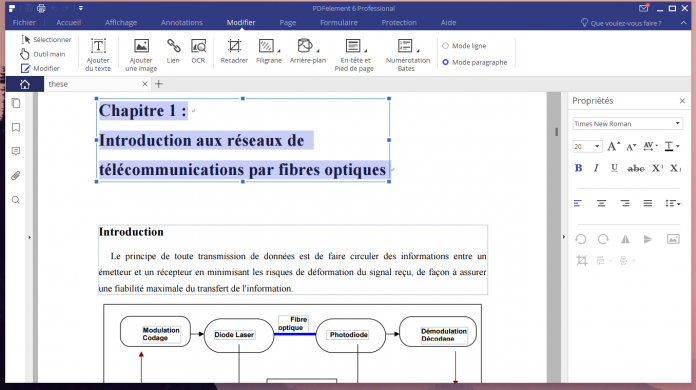
Task: Open Numérotation Bates tool
Action: 407,55
